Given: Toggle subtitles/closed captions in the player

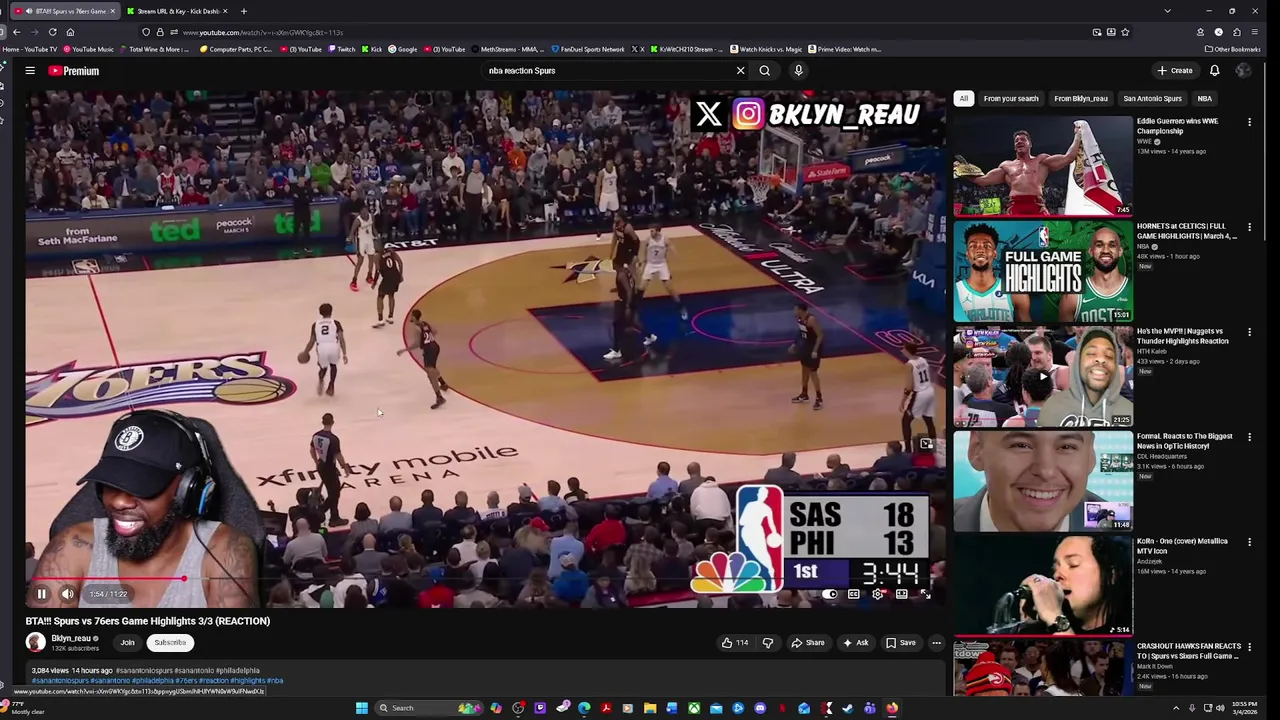Looking at the screenshot, I should [853, 594].
